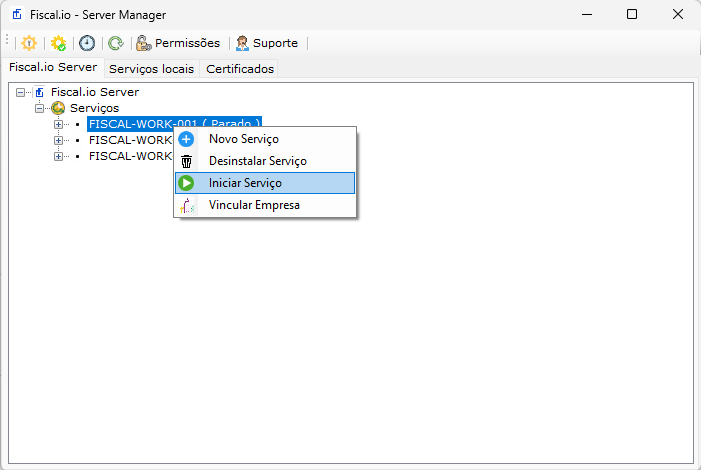The height and width of the screenshot is (470, 701).
Task: Choose Vincular Empresa in context menu
Action: 265,205
